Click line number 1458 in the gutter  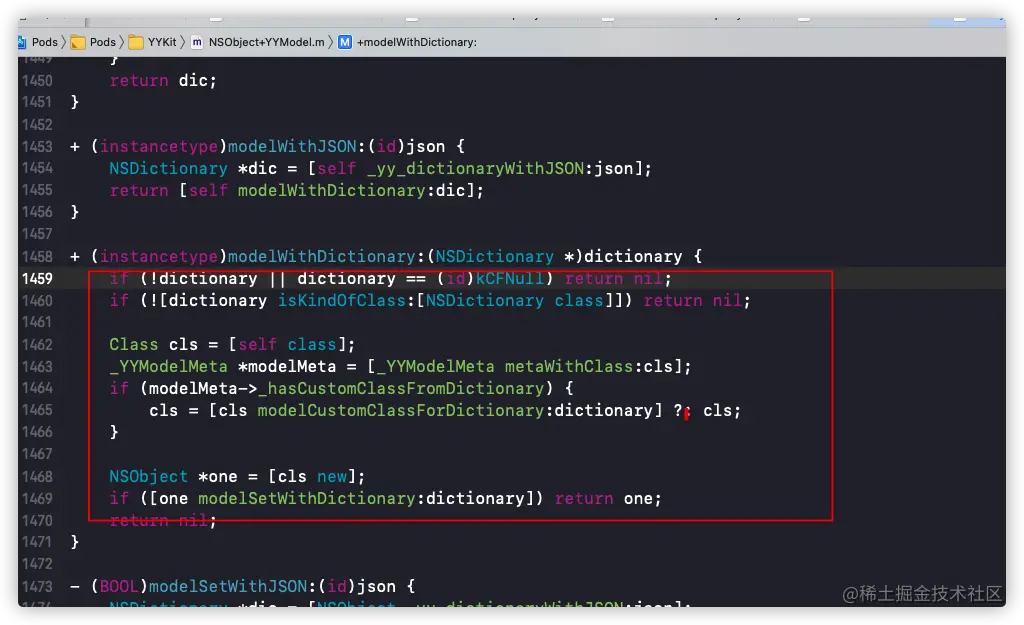(x=37, y=257)
